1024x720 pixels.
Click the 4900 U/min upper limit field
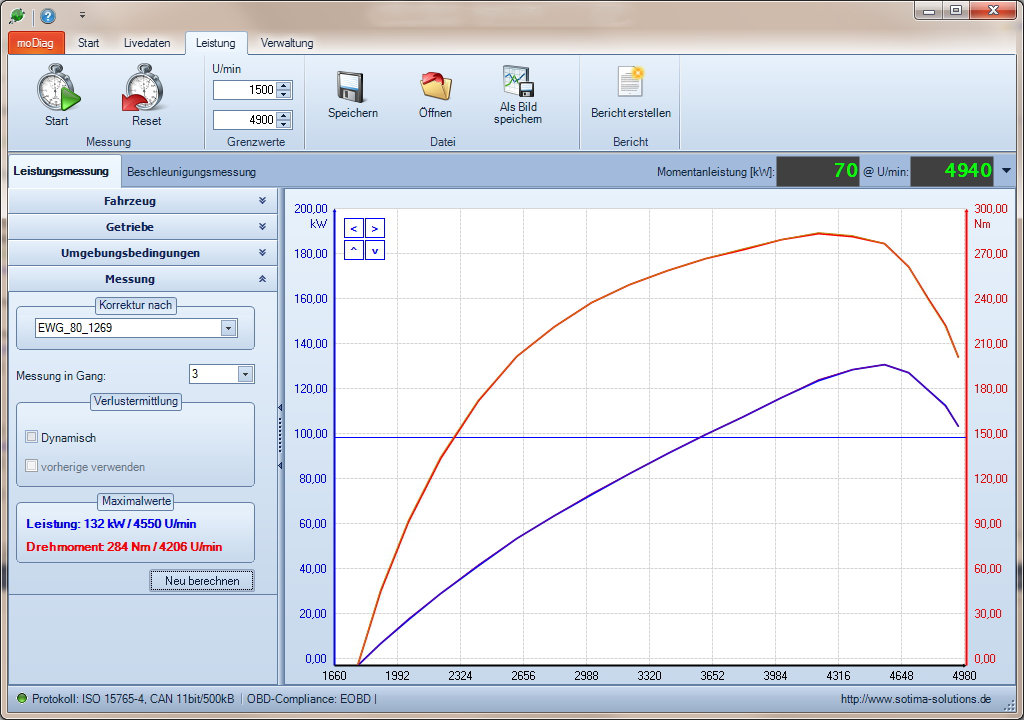(245, 120)
